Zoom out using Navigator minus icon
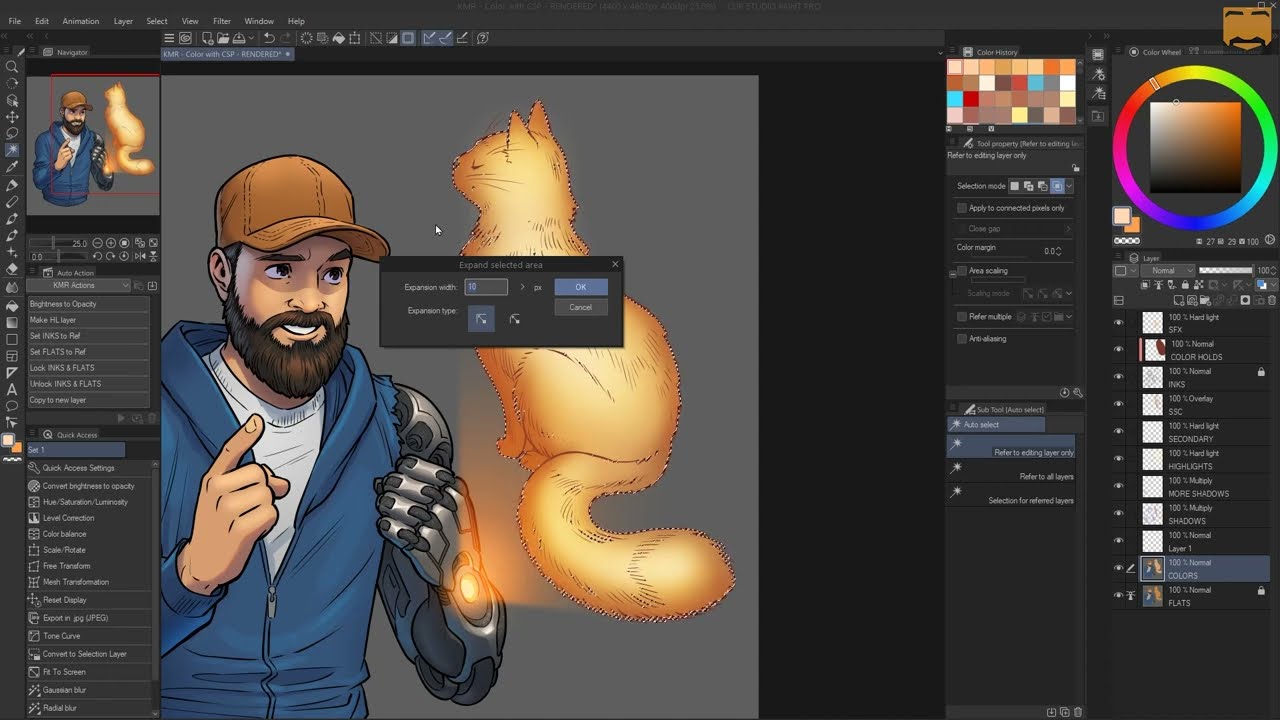Viewport: 1280px width, 720px height. point(96,243)
